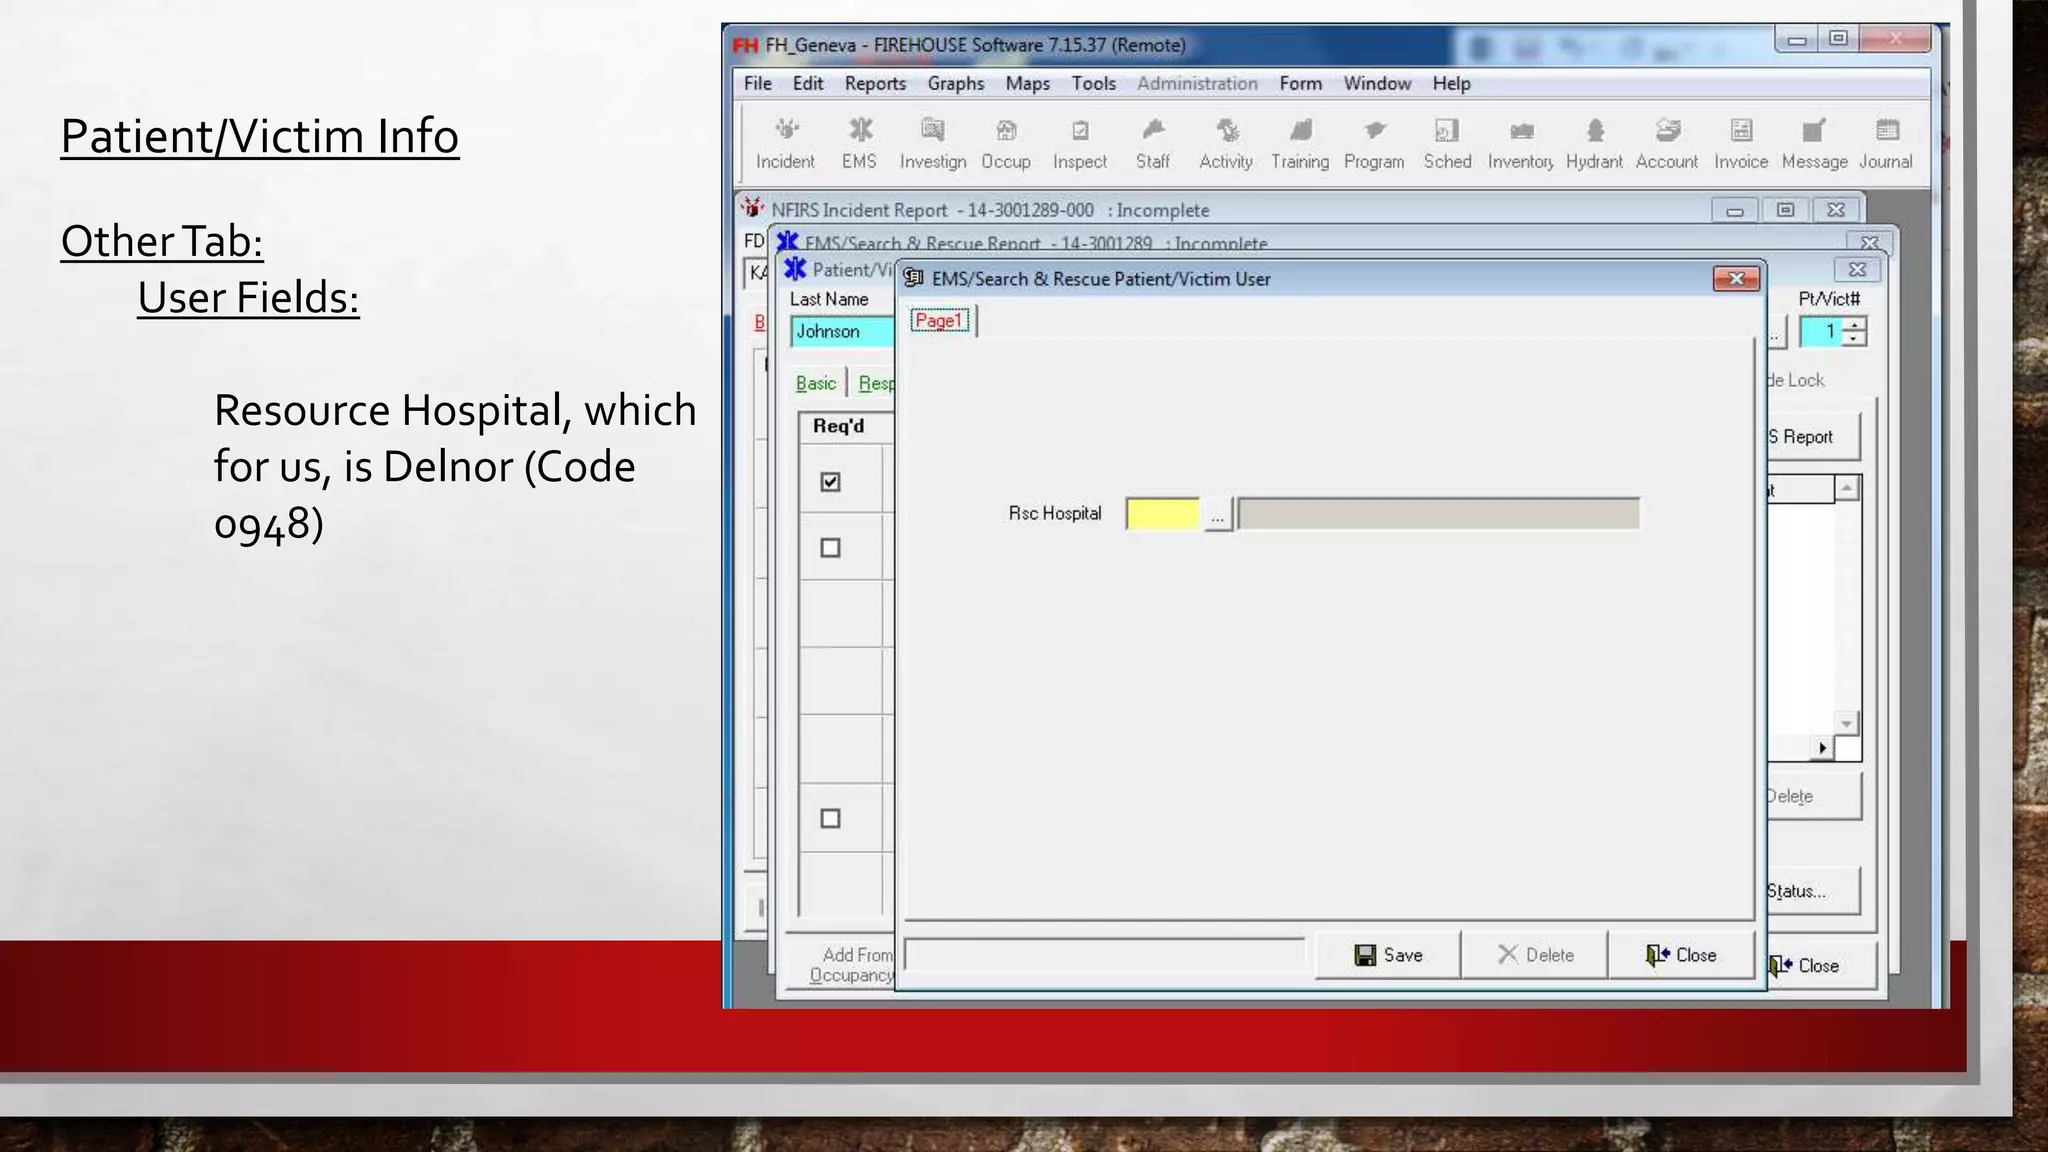This screenshot has width=2048, height=1152.
Task: Click the status text field beside Save
Action: pyautogui.click(x=1104, y=954)
